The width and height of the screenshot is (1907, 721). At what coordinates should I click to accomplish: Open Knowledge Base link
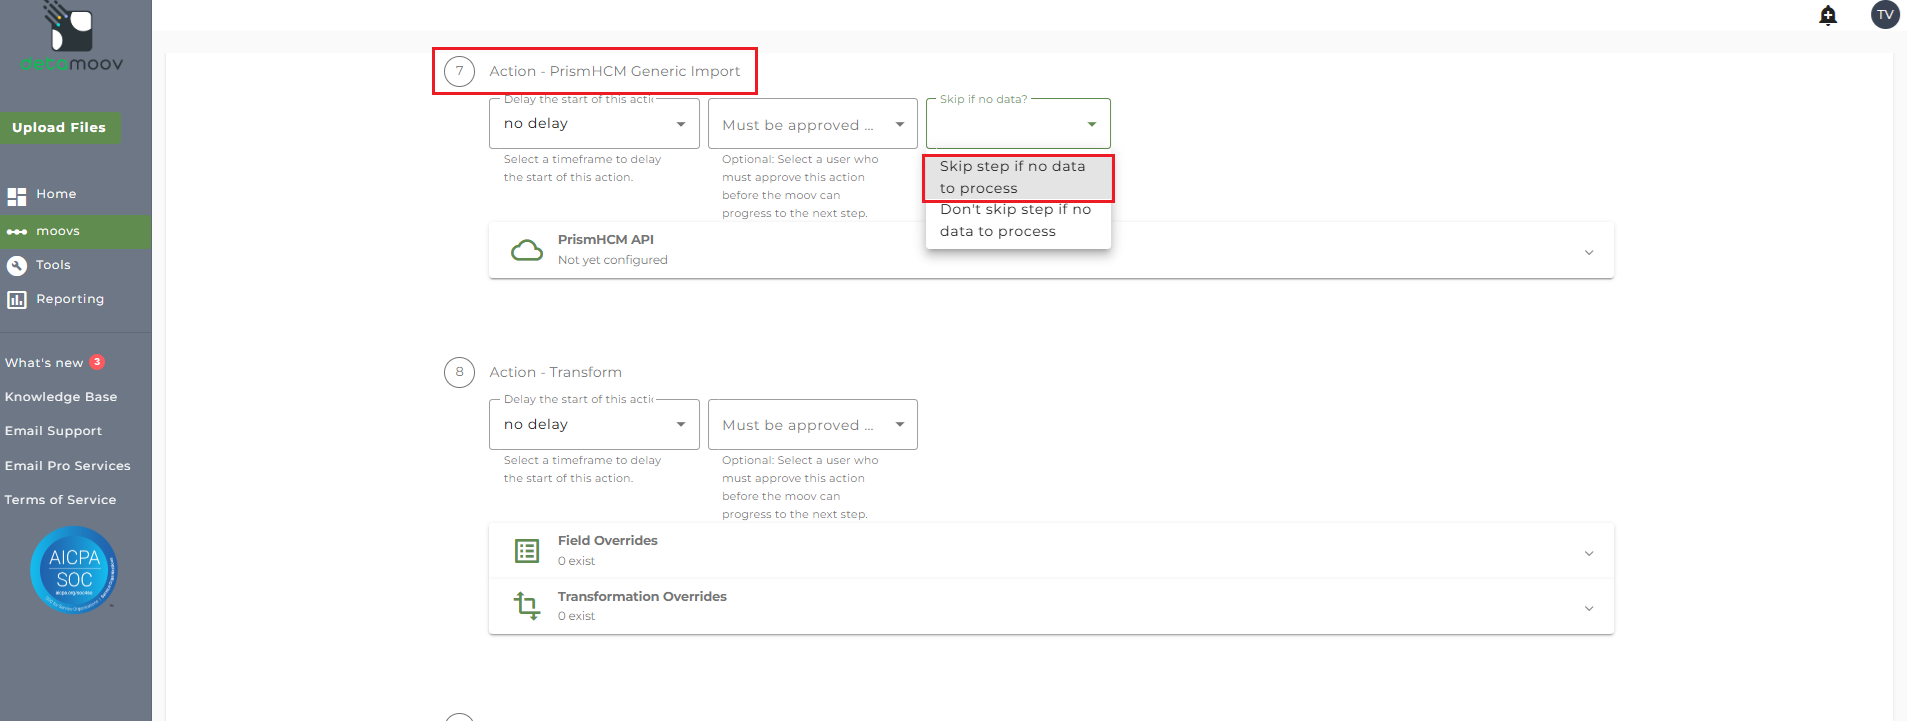(61, 397)
